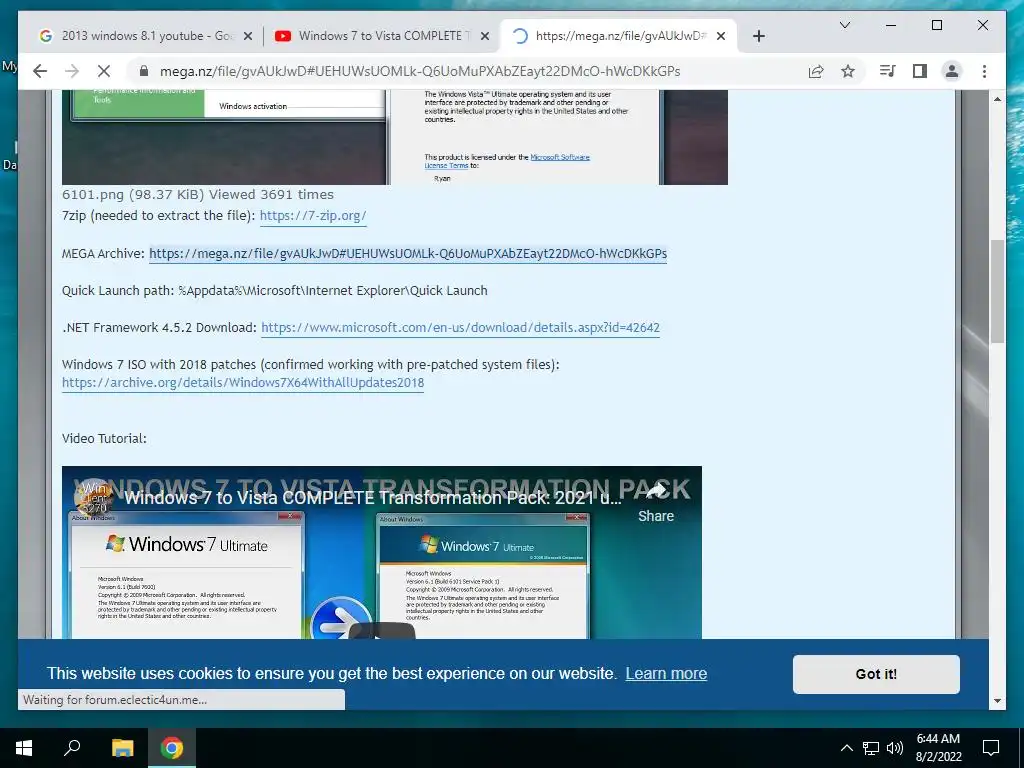Viewport: 1024px width, 768px height.
Task: Close the mega.nz tab
Action: (721, 37)
